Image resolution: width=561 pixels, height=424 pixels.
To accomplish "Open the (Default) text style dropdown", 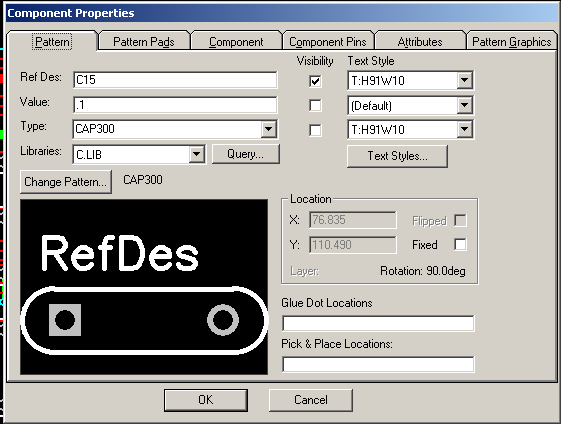I will click(464, 106).
